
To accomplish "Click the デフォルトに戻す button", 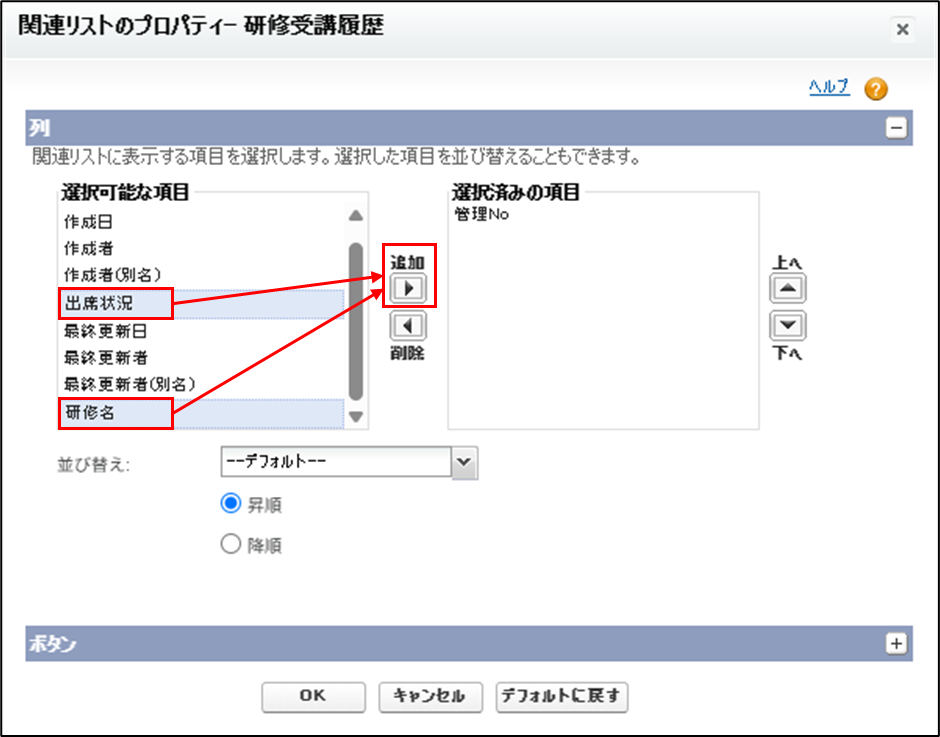I will (562, 697).
